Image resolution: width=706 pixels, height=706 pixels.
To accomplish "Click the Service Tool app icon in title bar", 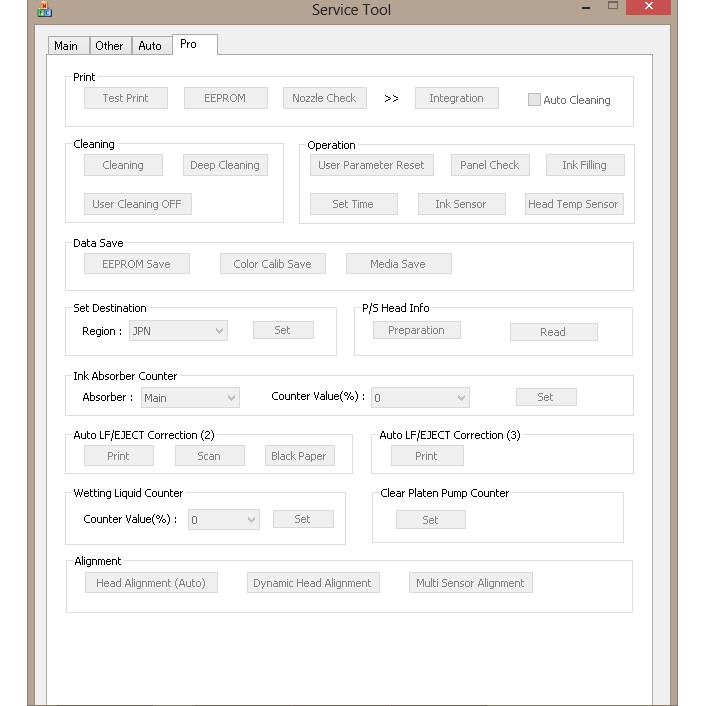I will coord(44,9).
